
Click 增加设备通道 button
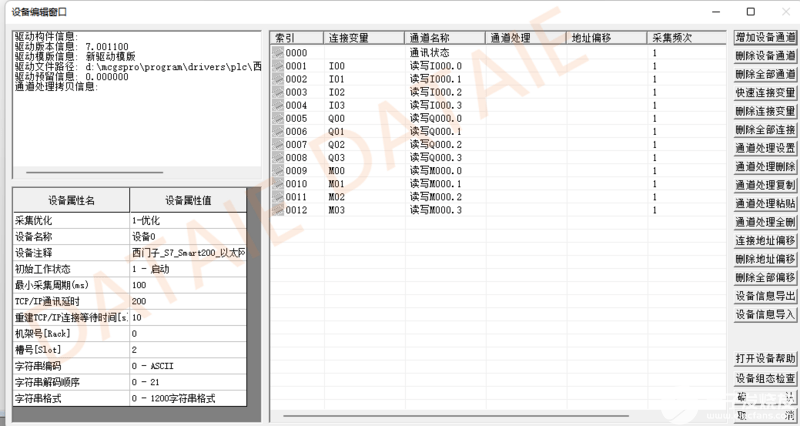[765, 37]
